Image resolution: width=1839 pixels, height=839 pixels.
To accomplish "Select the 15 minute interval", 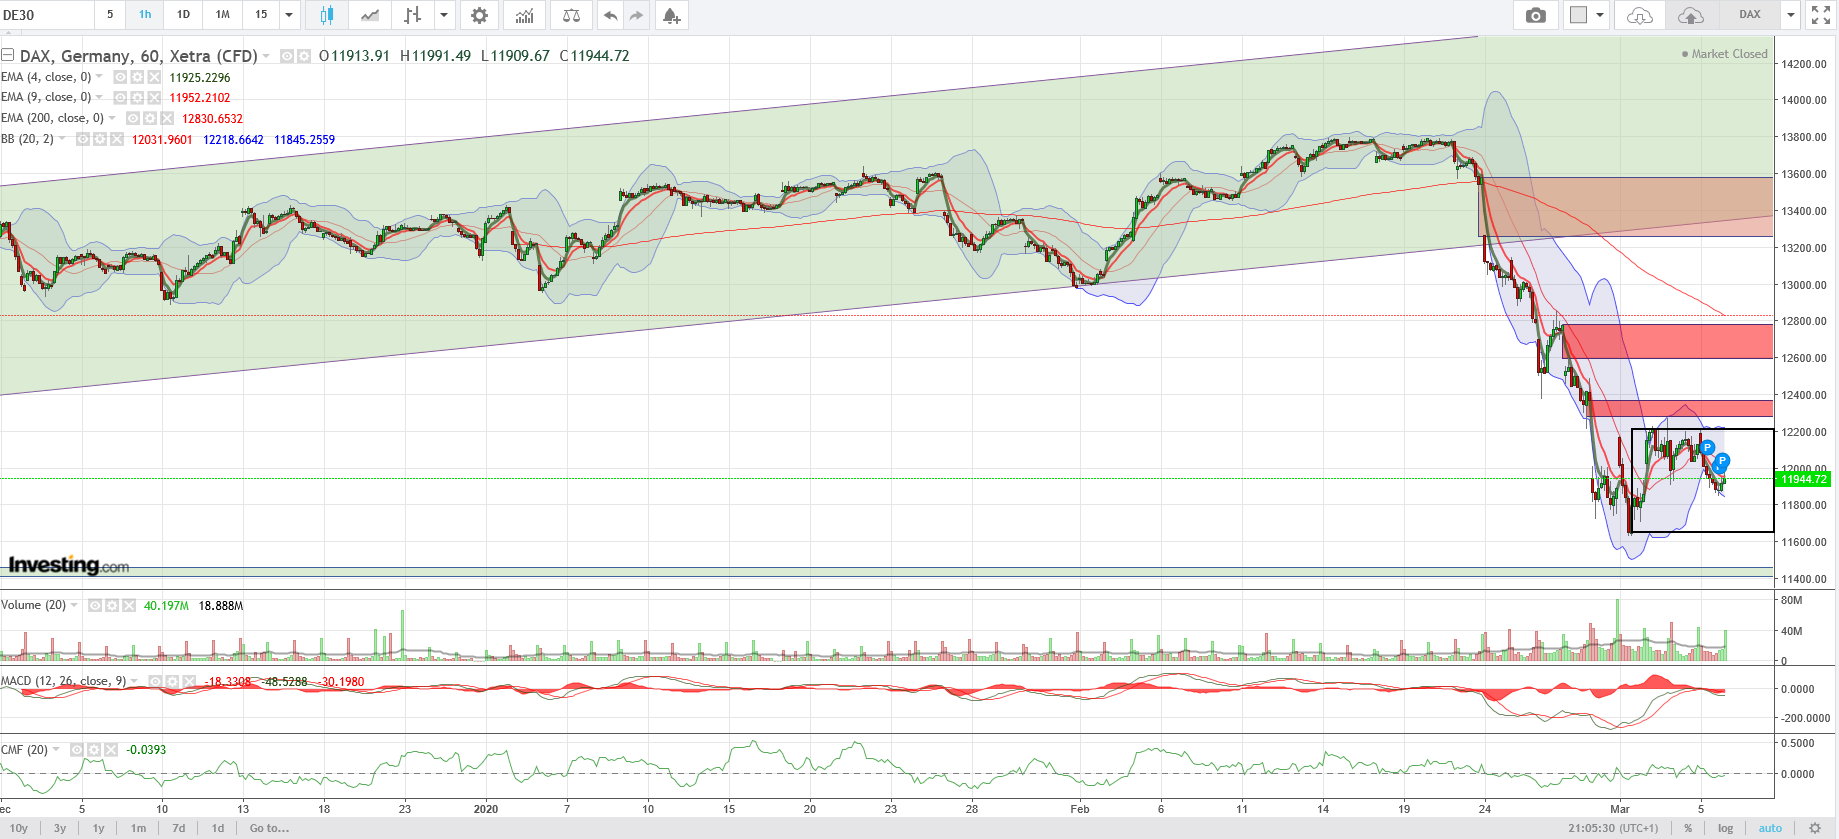I will pos(261,15).
